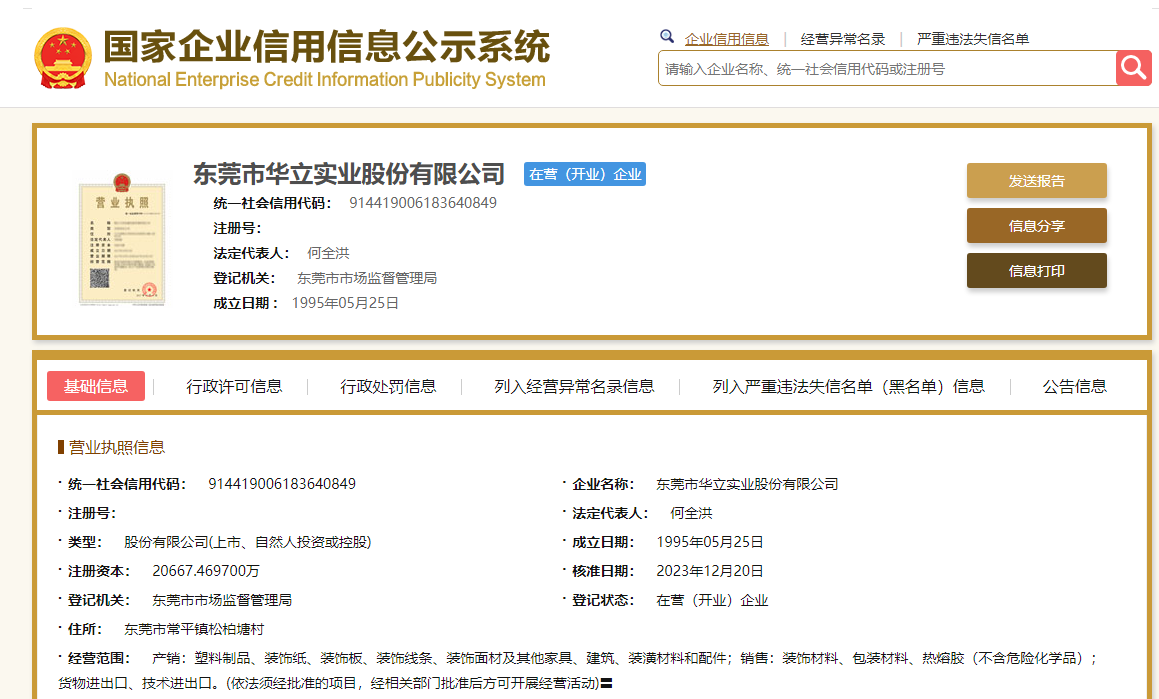Click the 登记状态 value 在营（开业）企业
1159x699 pixels.
pos(713,600)
